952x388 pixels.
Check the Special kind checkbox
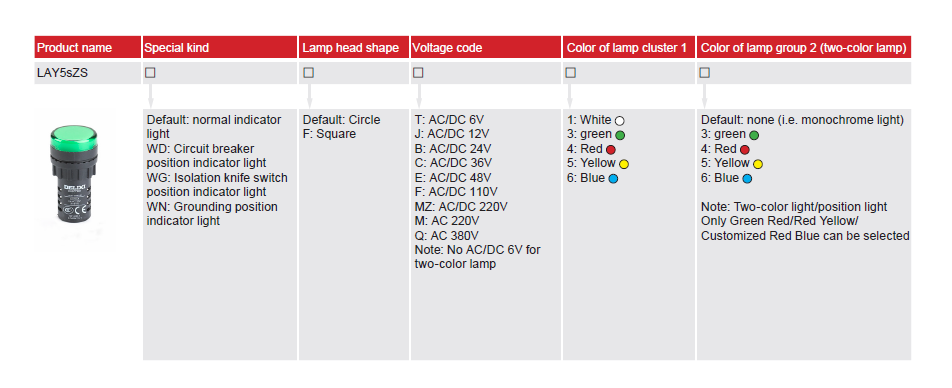[150, 73]
